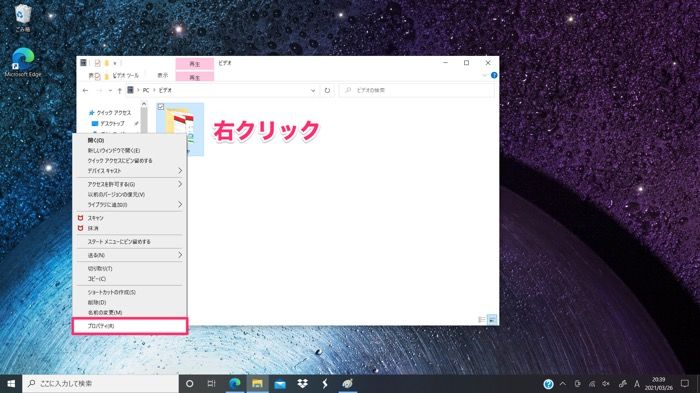
Task: Expand the ライブラリに追加 submenu
Action: [180, 205]
